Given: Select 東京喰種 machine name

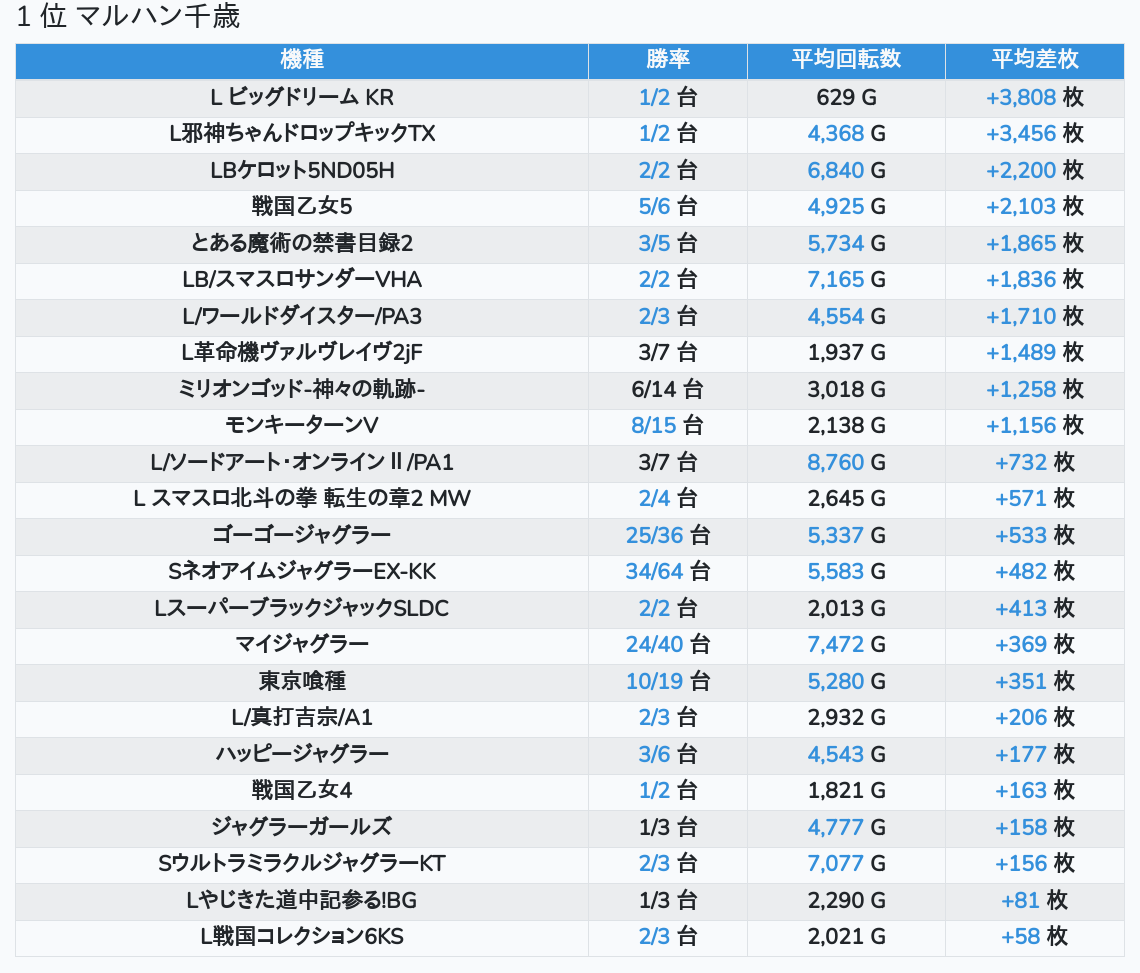Looking at the screenshot, I should (302, 681).
